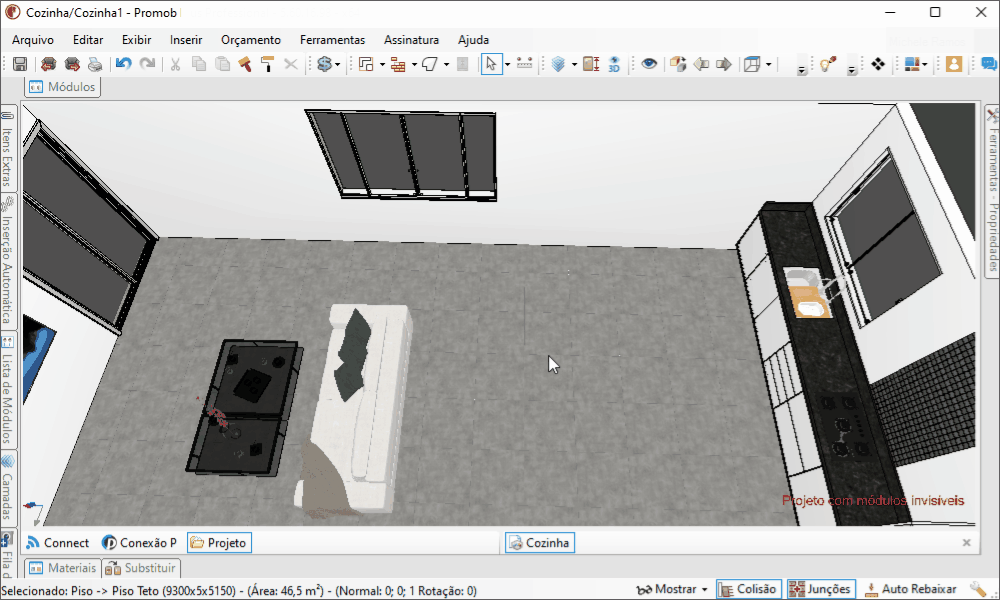The height and width of the screenshot is (600, 1000).
Task: Expand the wireframe cube view dropdown
Action: 768,64
